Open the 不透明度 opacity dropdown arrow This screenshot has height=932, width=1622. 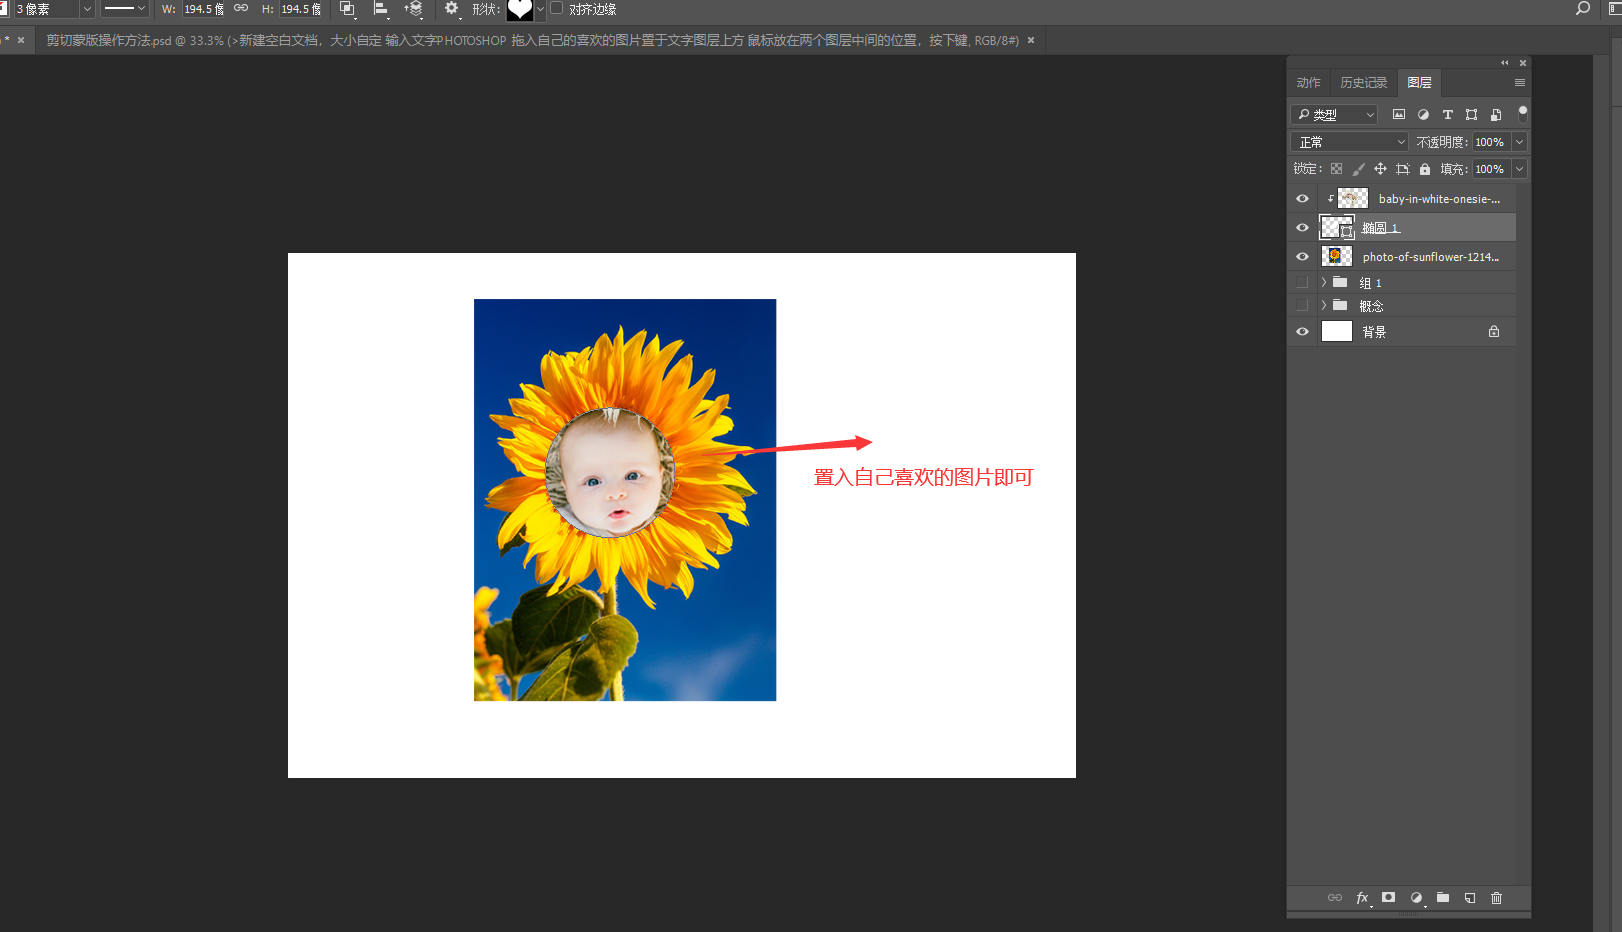pos(1519,142)
